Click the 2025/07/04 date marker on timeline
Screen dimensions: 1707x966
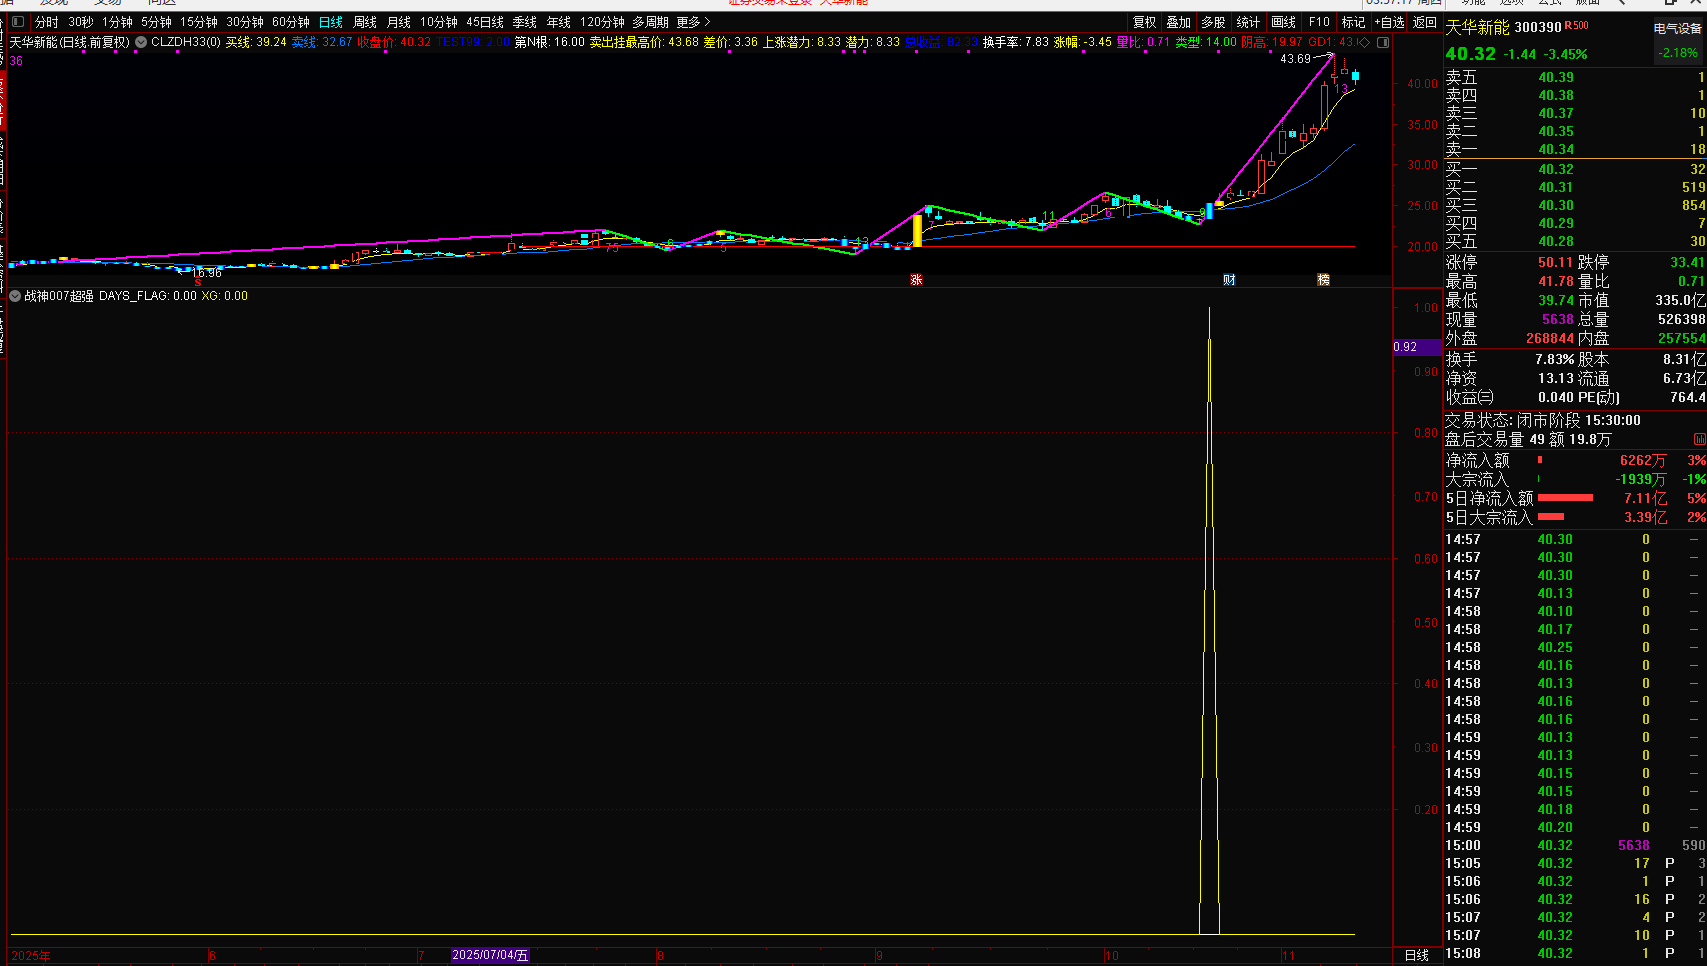coord(490,955)
